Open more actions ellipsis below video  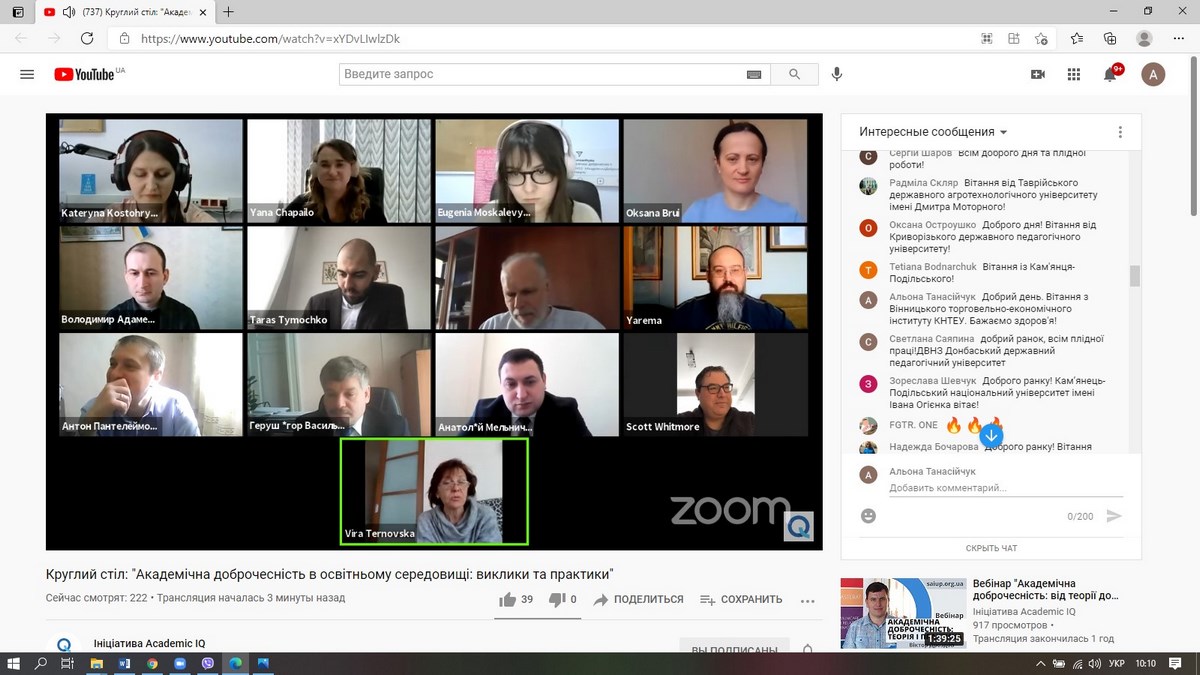pyautogui.click(x=807, y=600)
